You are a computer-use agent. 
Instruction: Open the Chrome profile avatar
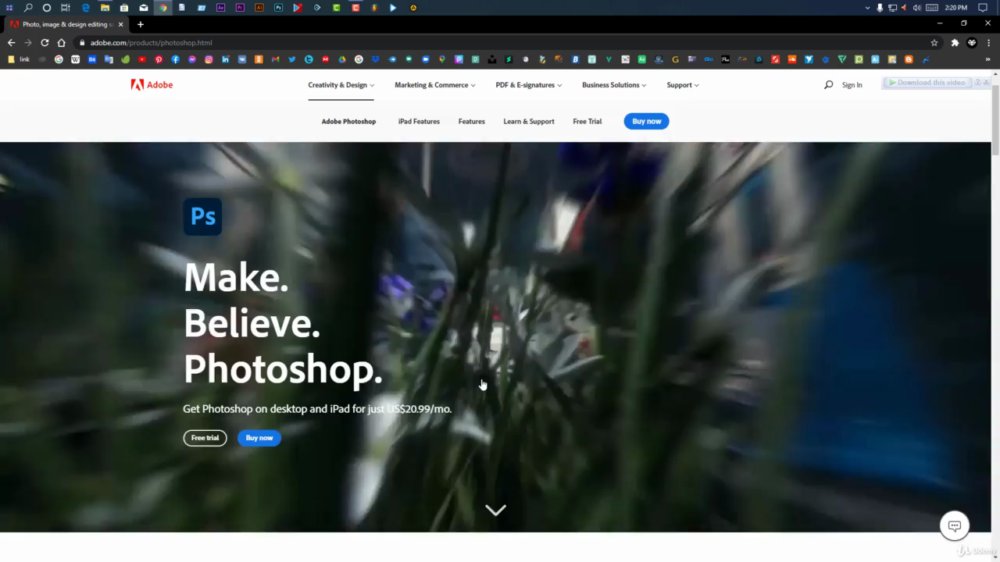(x=971, y=43)
